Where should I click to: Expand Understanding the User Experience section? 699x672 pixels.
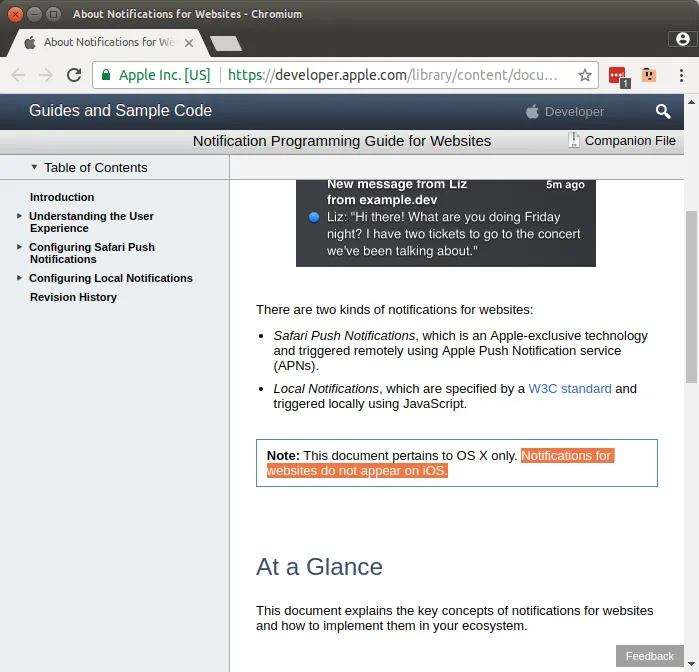19,216
